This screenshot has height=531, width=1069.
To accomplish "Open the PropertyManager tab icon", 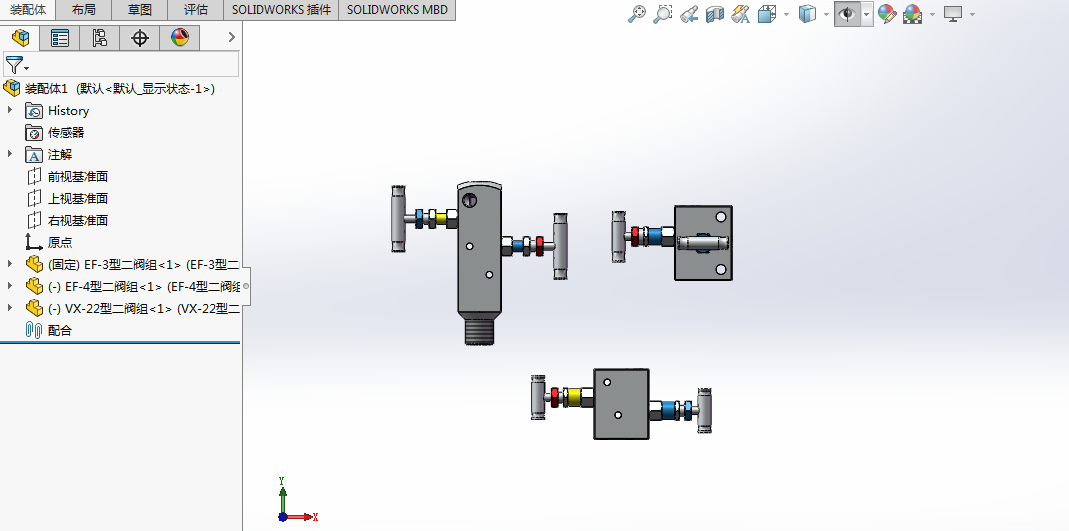I will 60,37.
